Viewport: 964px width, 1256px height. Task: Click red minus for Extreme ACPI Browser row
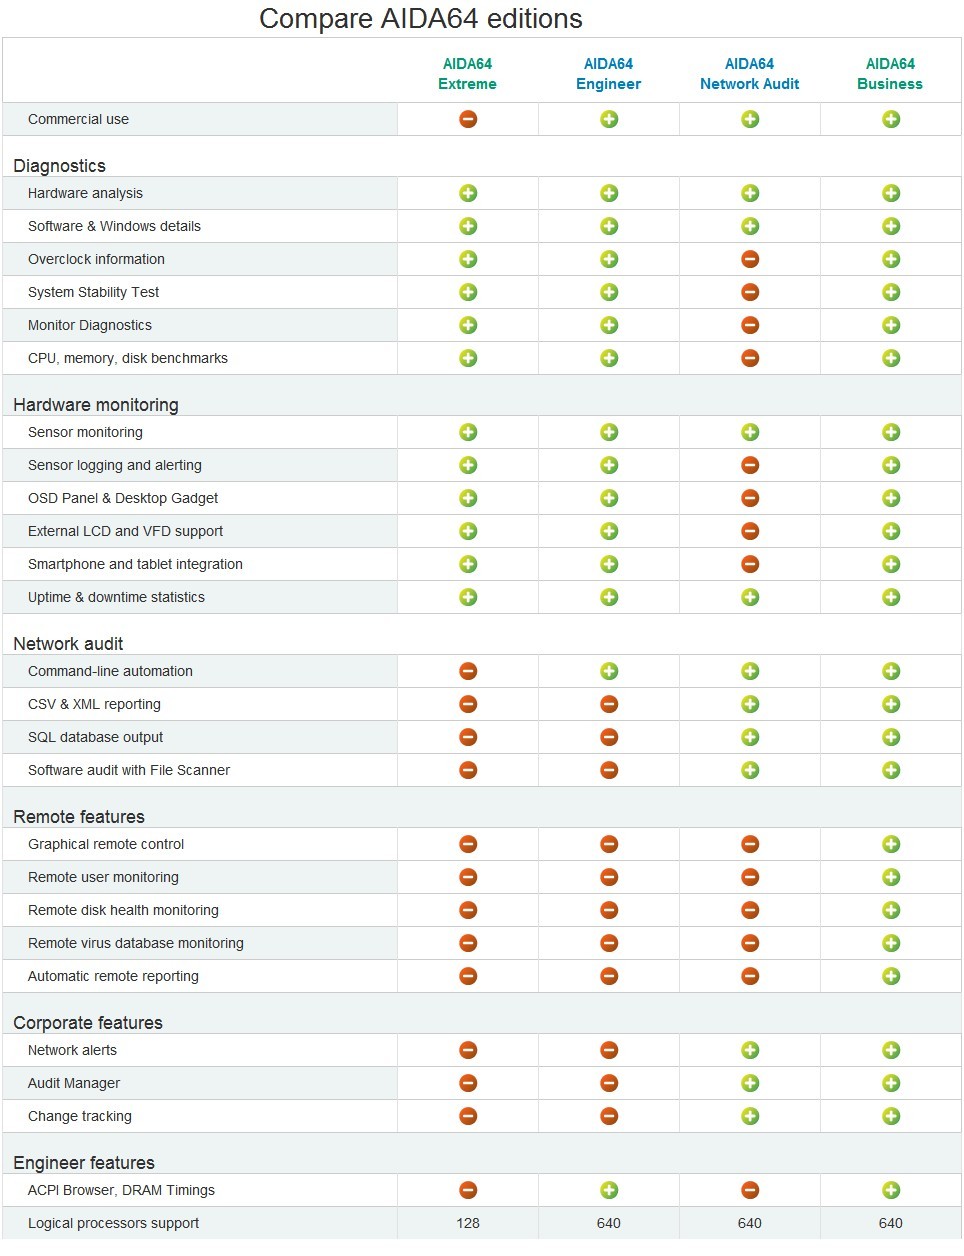(468, 1190)
